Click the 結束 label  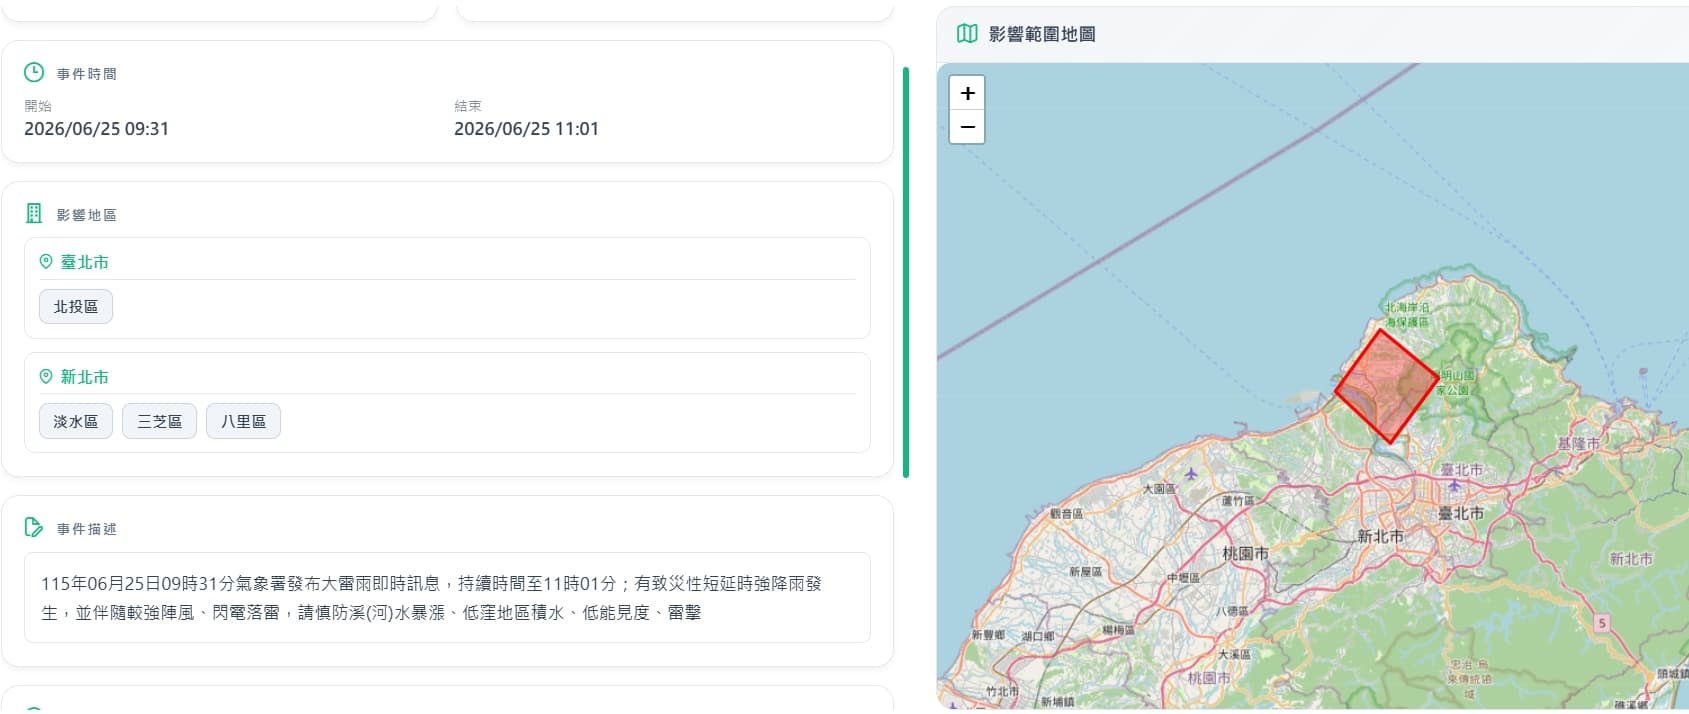pyautogui.click(x=468, y=106)
